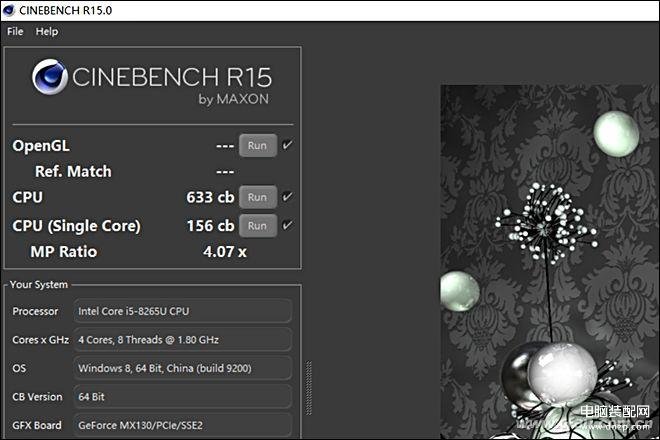Toggle the CPU test checkbox
660x440 pixels.
(287, 197)
